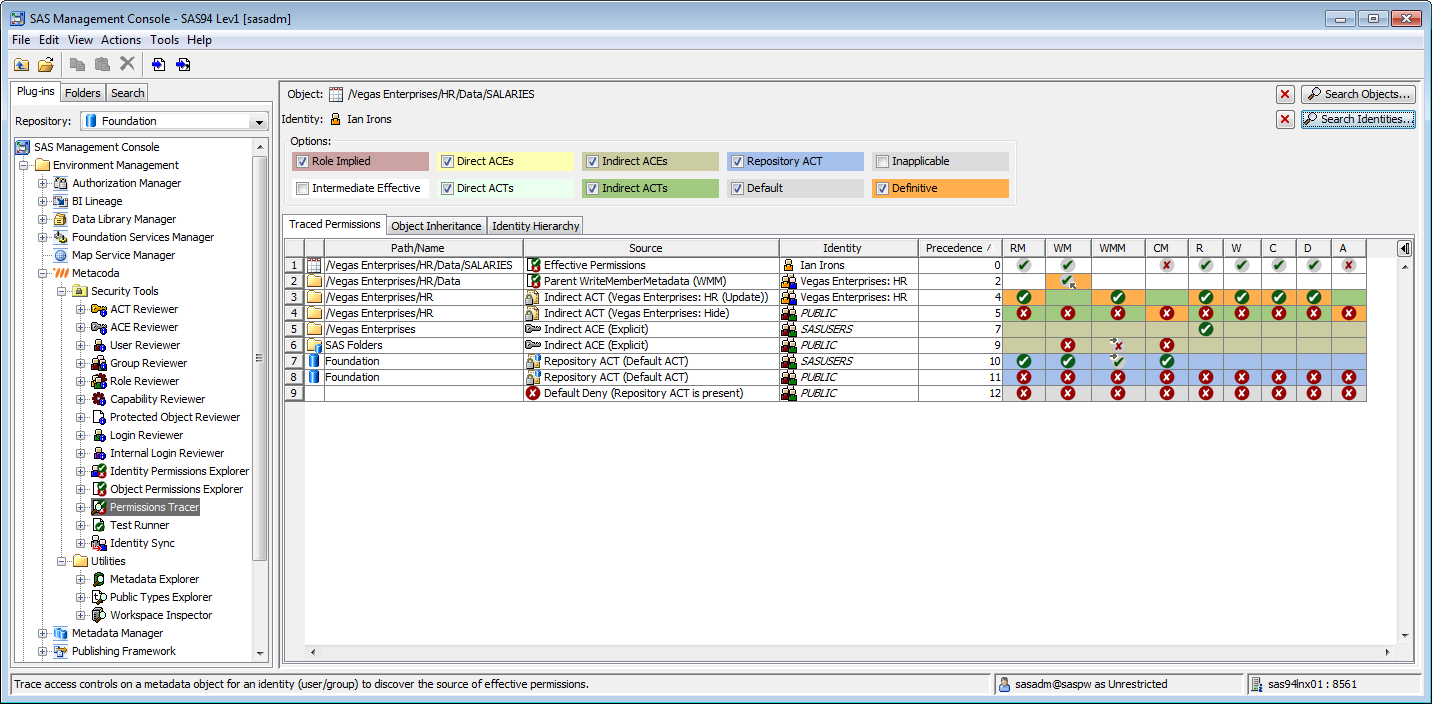Click the Map Service Manager globe icon

pyautogui.click(x=61, y=255)
